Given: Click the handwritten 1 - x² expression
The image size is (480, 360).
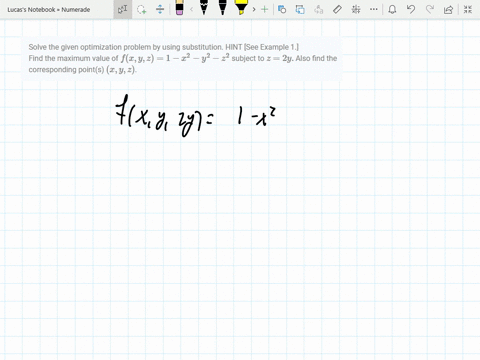Looking at the screenshot, I should click(x=256, y=115).
